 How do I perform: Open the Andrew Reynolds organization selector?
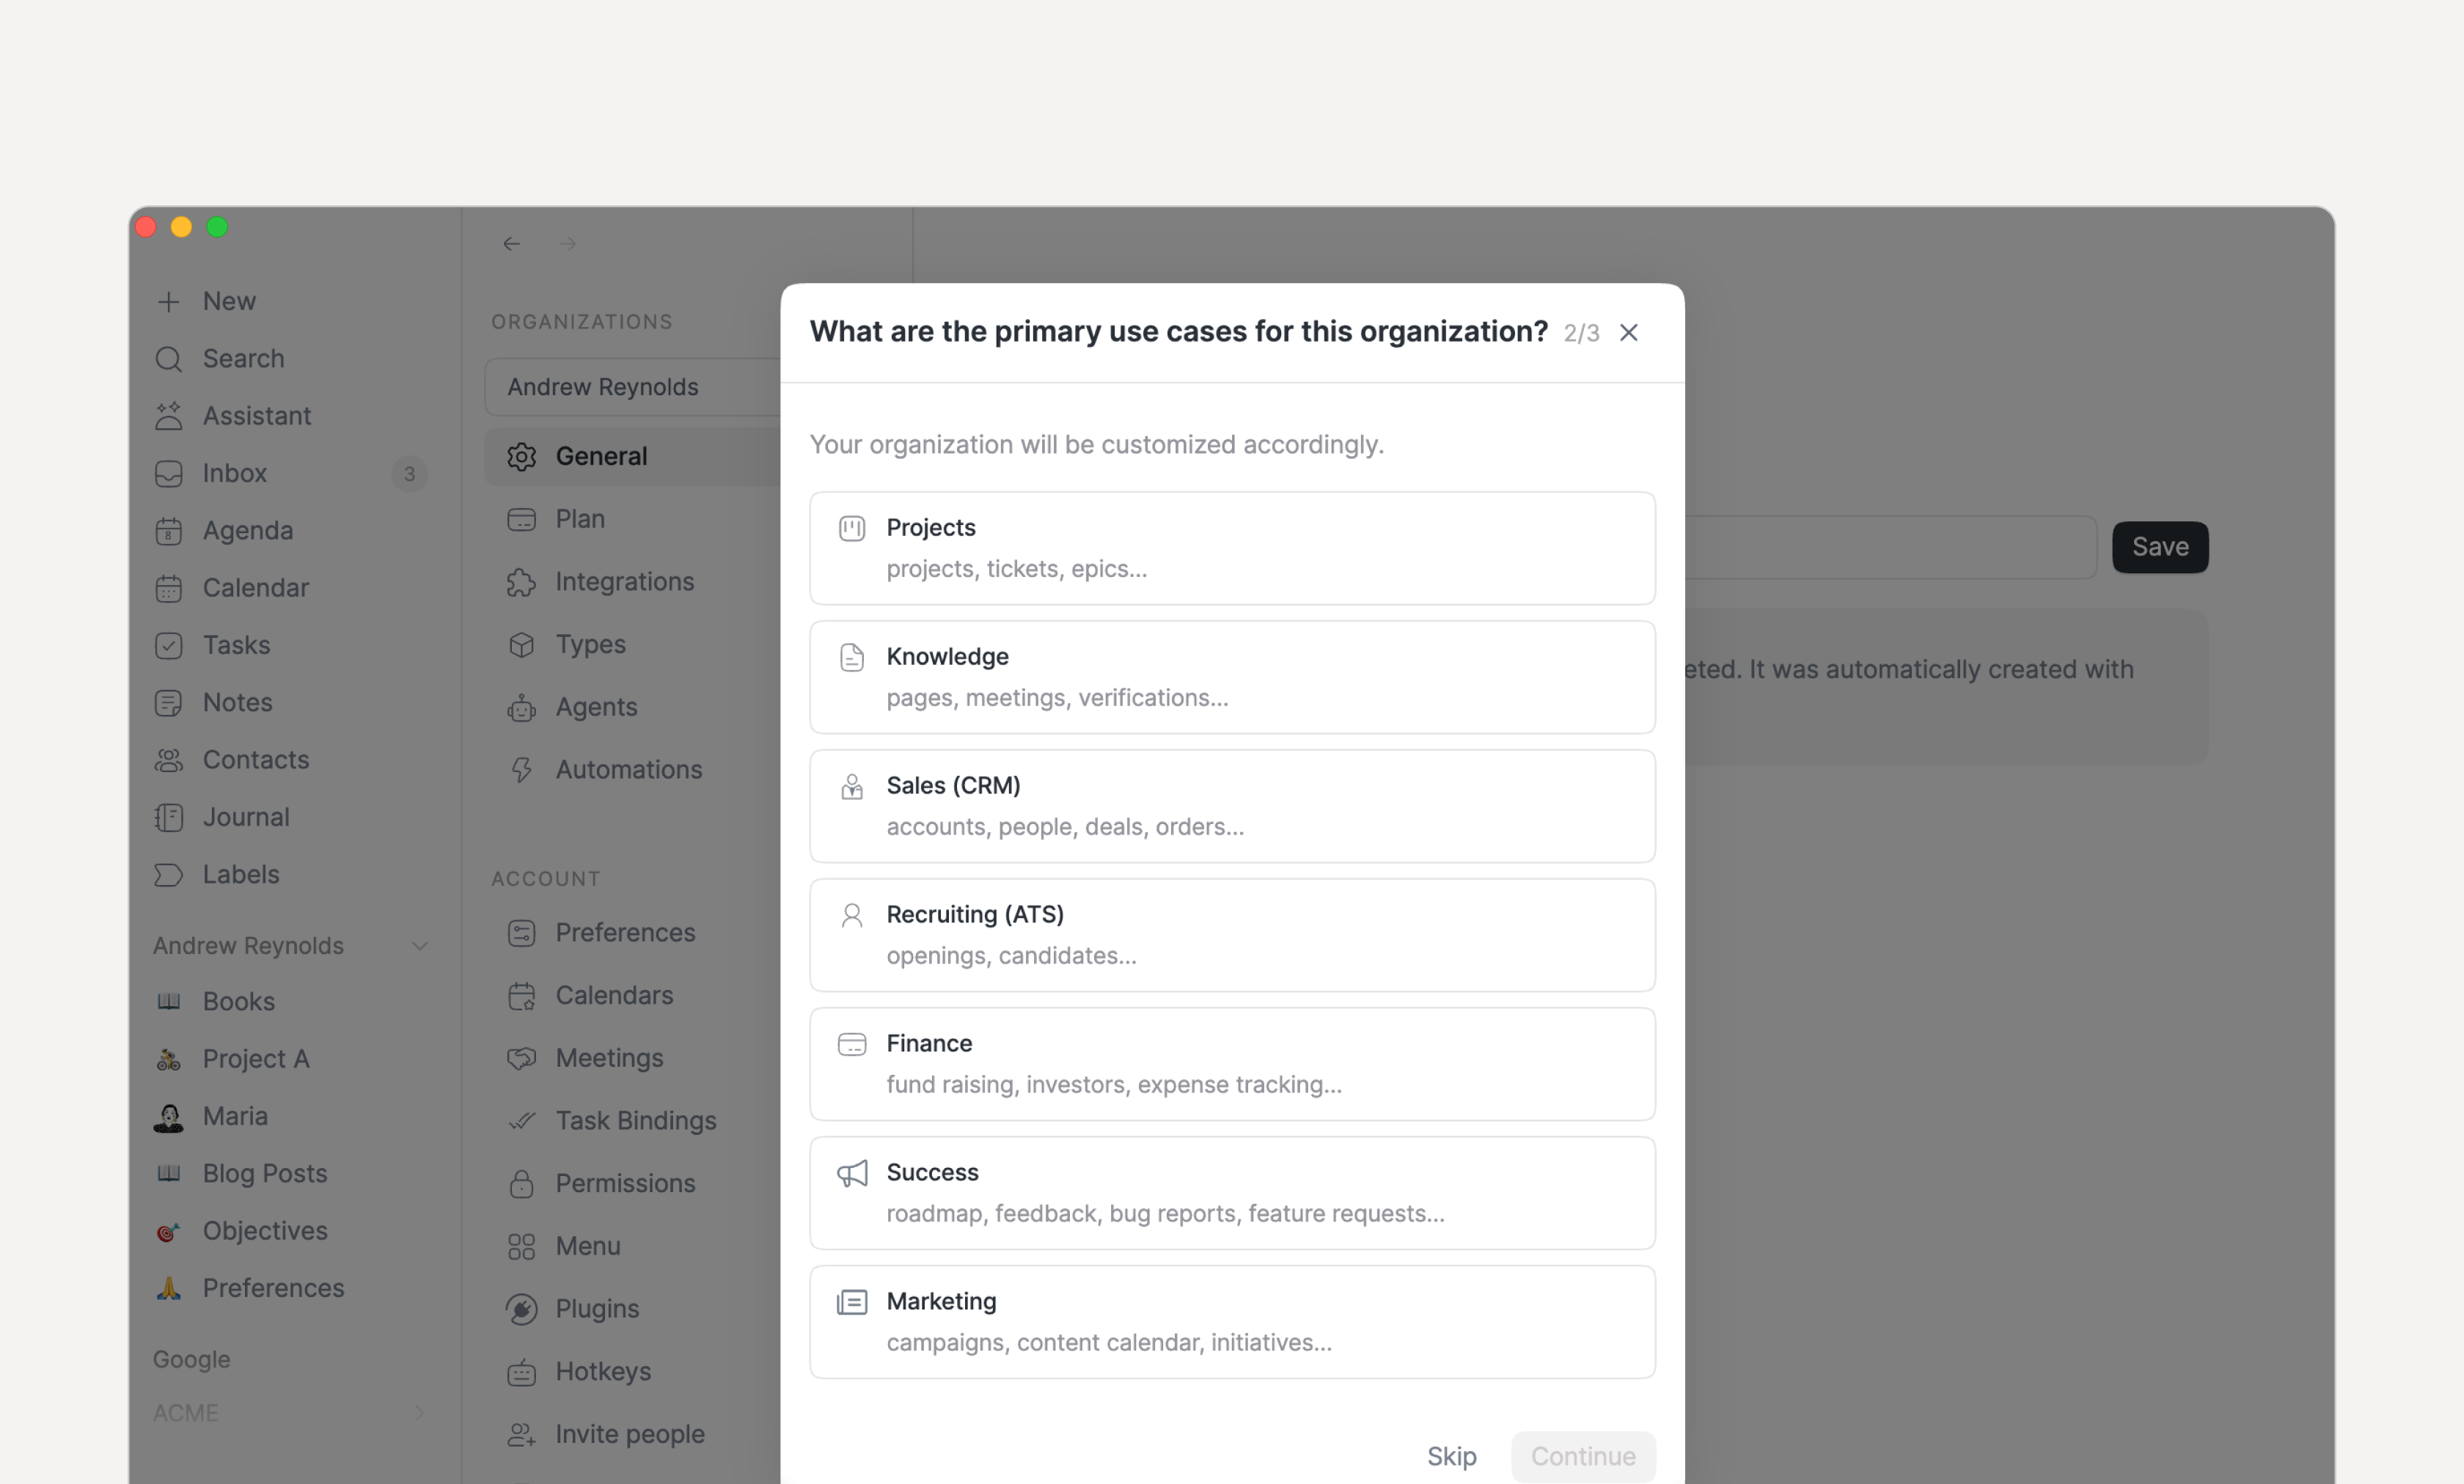tap(633, 387)
